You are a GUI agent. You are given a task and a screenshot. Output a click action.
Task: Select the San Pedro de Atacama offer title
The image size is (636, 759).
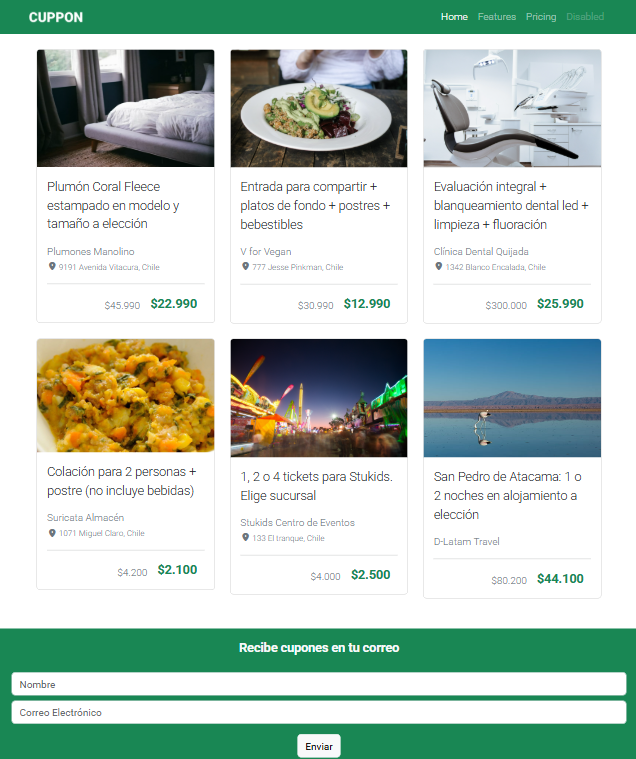507,495
